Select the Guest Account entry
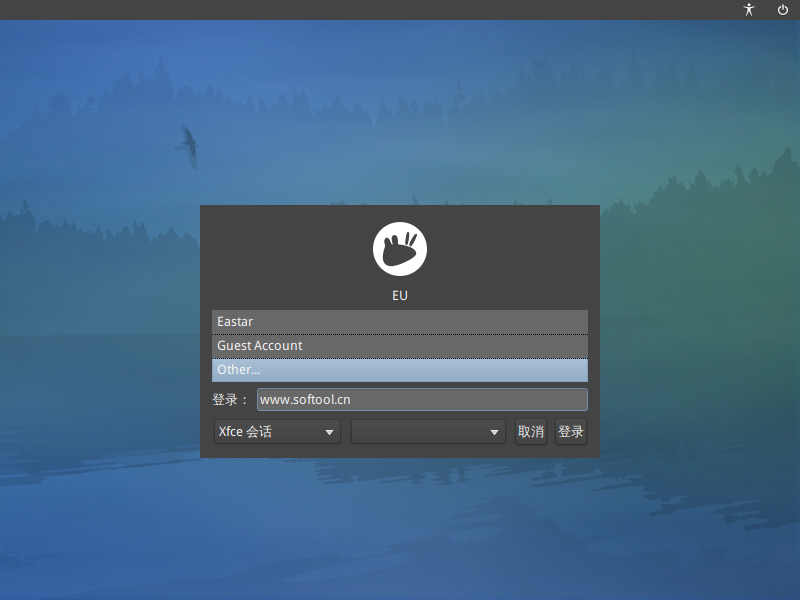 399,346
